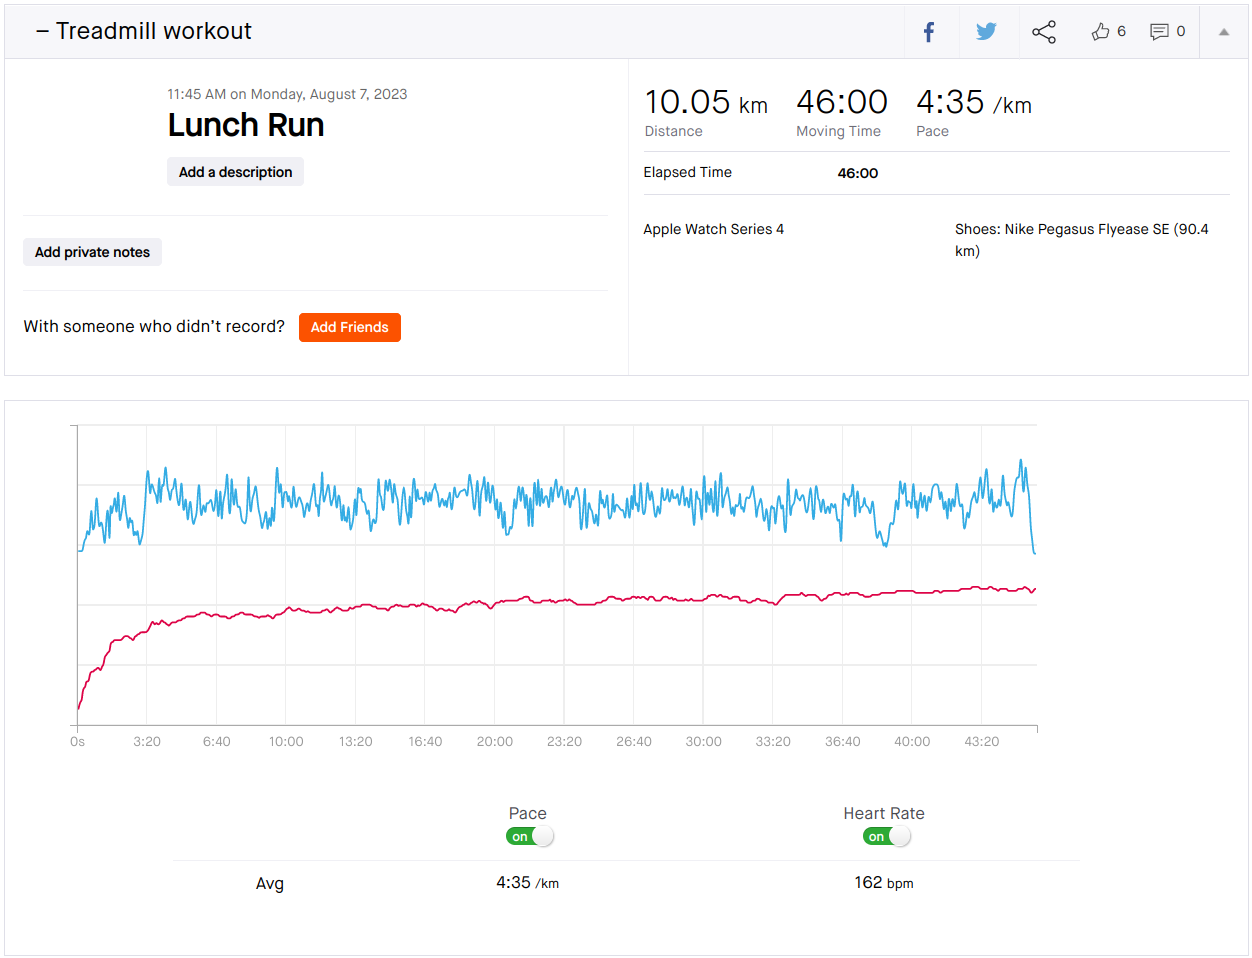1252x958 pixels.
Task: Click the orange Add Friends button
Action: pyautogui.click(x=349, y=327)
